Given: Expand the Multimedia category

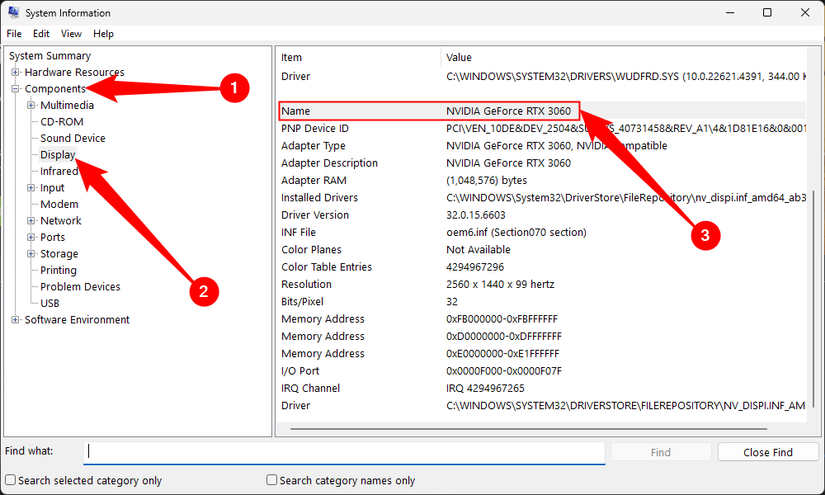Looking at the screenshot, I should tap(31, 105).
